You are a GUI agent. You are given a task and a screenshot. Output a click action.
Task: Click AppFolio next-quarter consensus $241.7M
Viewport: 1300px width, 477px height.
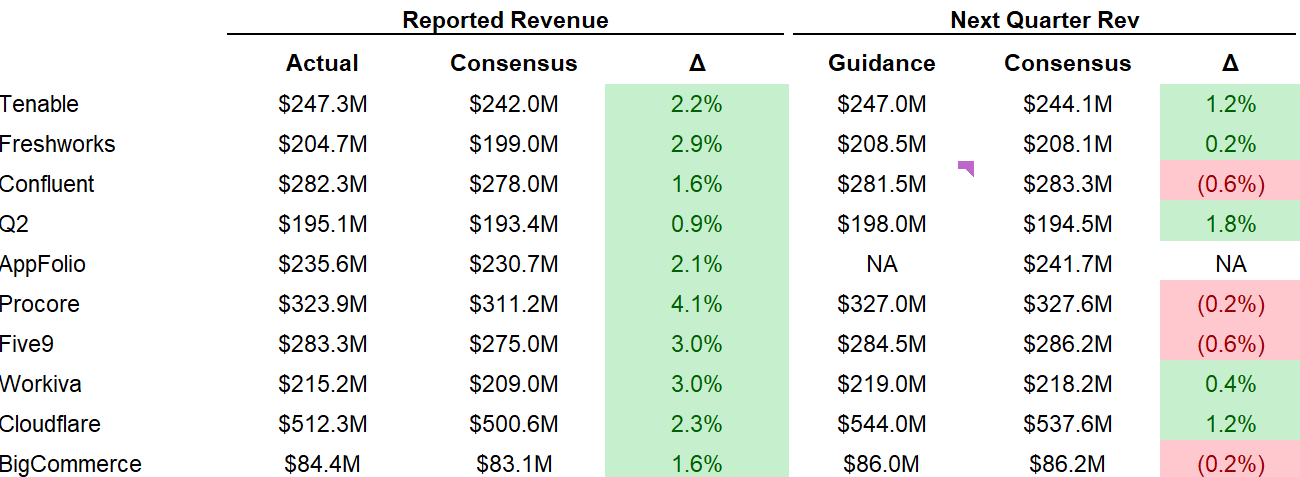[x=1067, y=264]
